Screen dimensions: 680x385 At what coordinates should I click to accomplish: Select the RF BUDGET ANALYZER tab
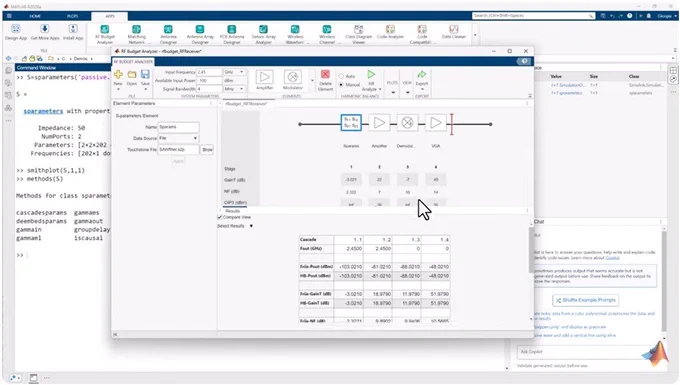(x=133, y=62)
